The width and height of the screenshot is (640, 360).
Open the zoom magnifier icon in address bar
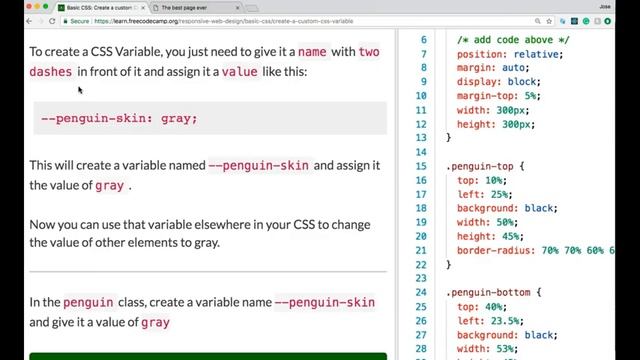point(538,21)
